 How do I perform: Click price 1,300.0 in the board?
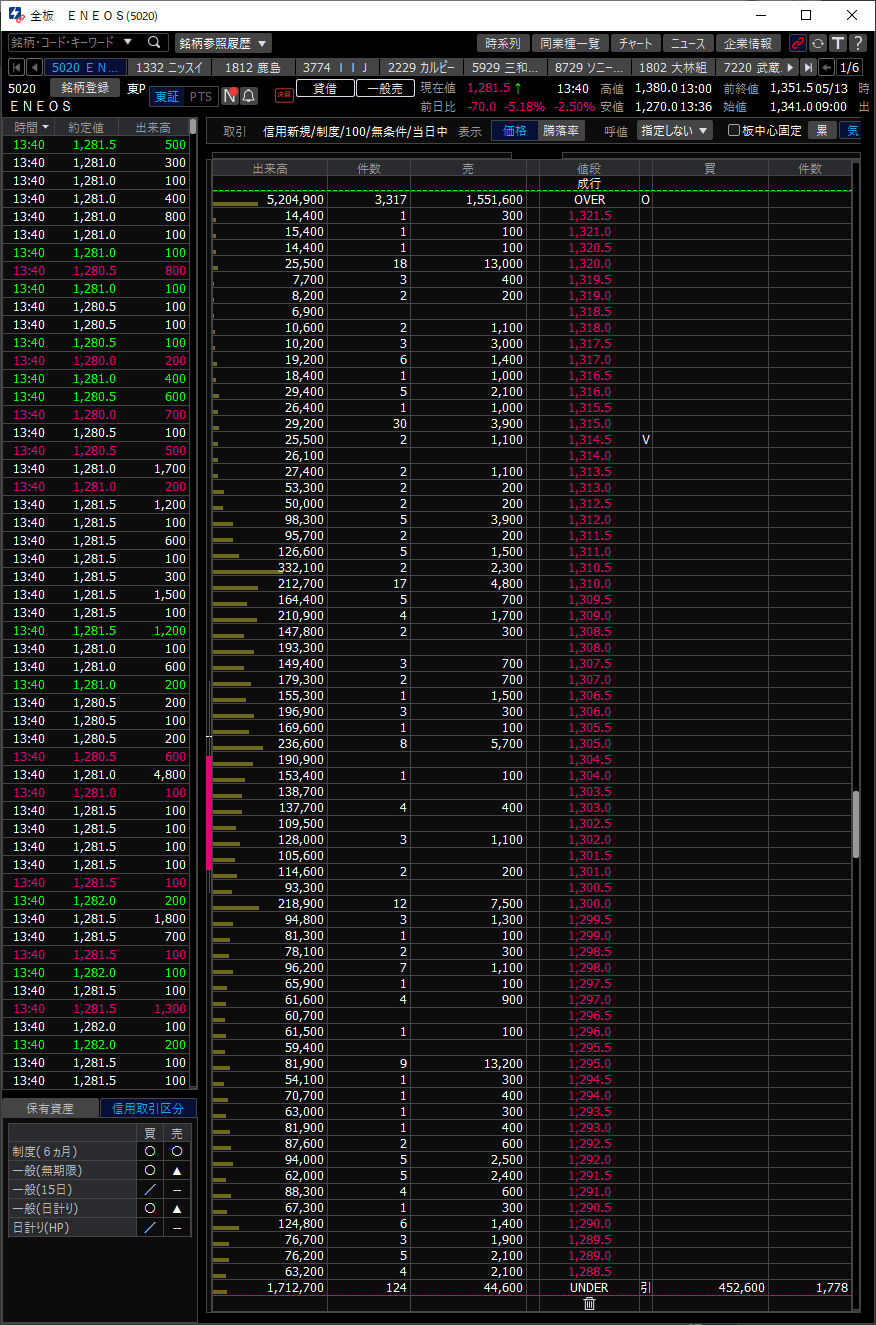(x=589, y=903)
